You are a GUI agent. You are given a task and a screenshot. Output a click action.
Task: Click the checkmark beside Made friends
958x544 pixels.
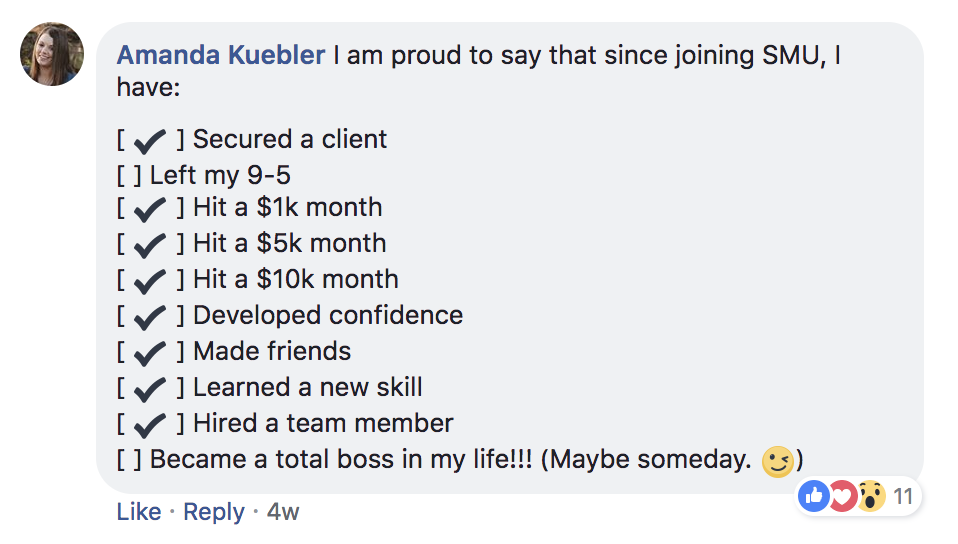point(149,353)
